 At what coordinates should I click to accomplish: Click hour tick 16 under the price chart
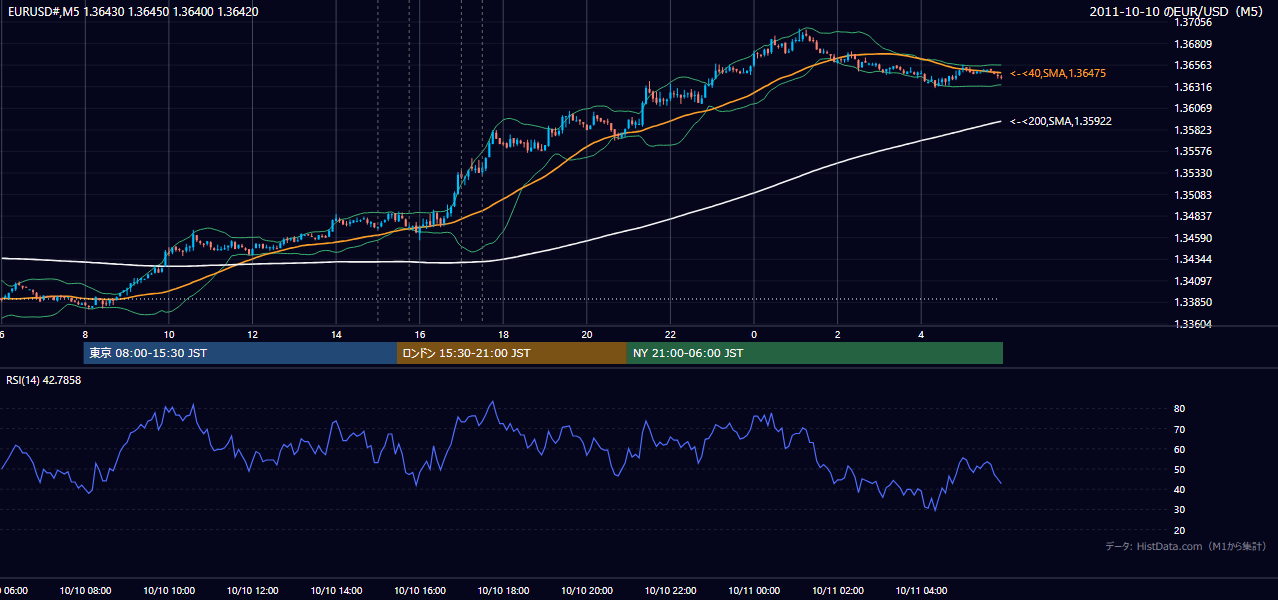[x=420, y=335]
